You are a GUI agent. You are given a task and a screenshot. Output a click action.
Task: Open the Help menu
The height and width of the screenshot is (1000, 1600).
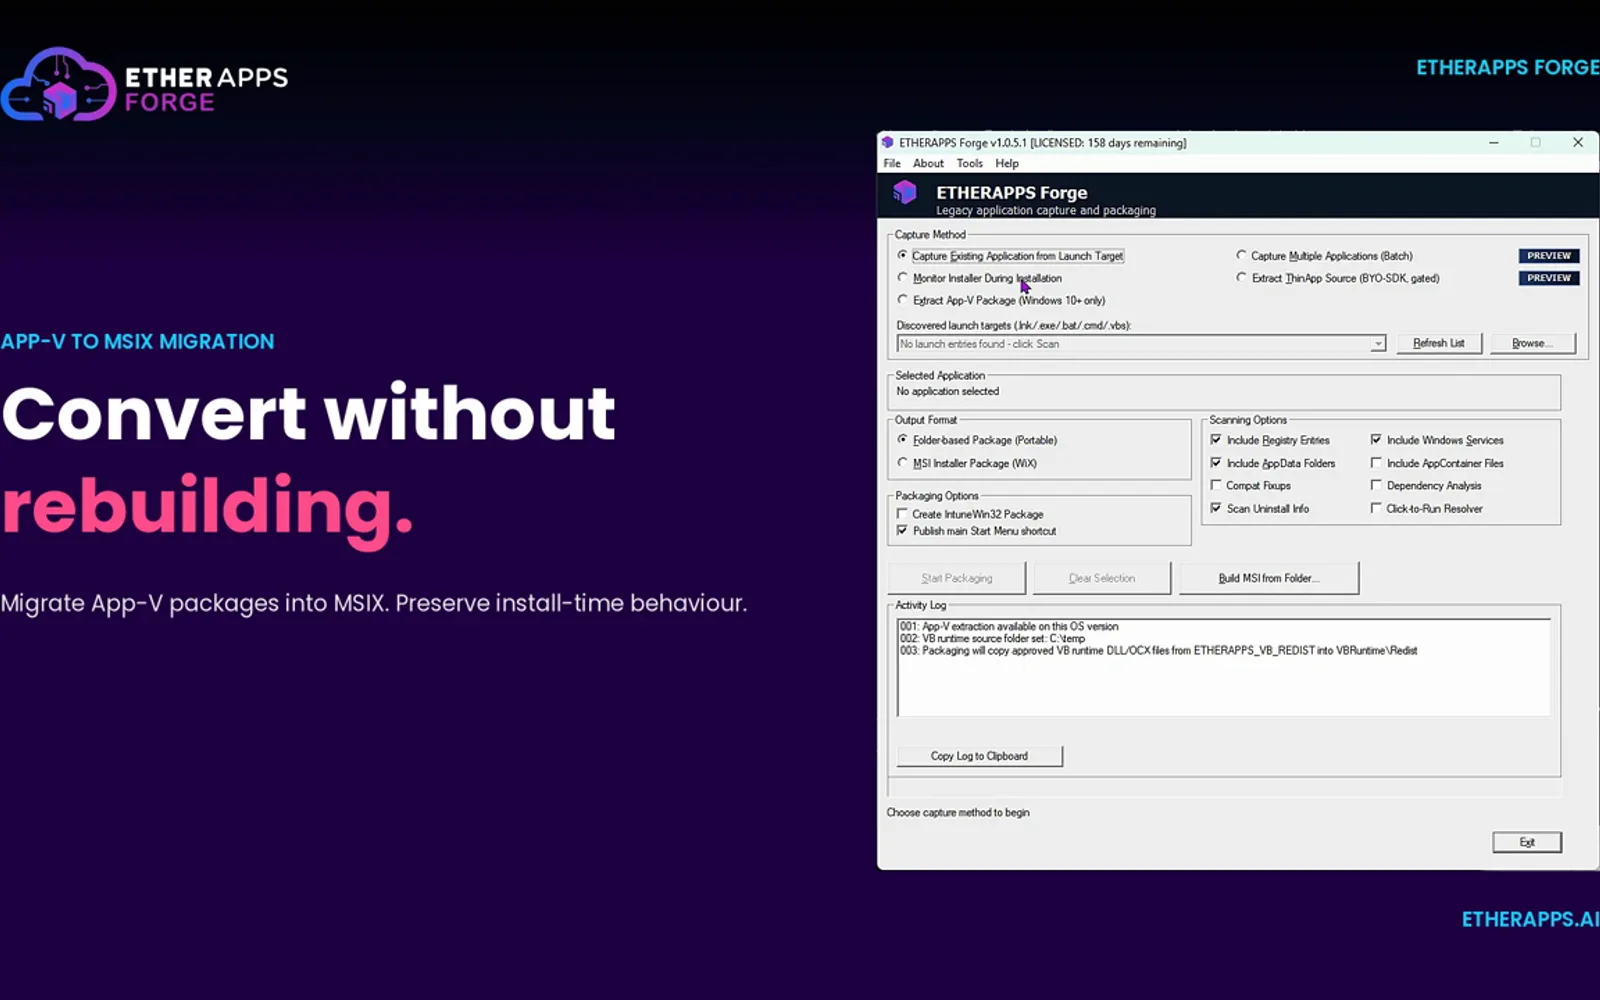point(1007,164)
